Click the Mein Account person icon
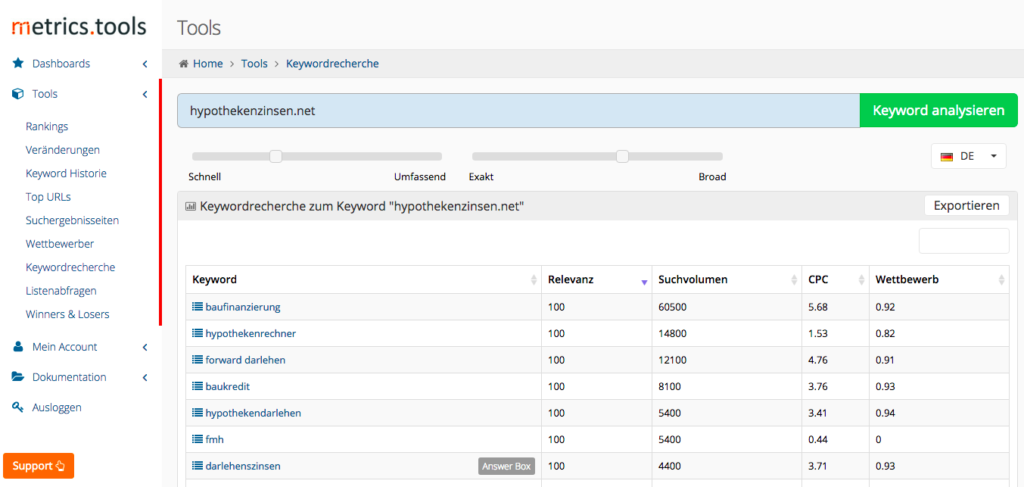 tap(18, 347)
